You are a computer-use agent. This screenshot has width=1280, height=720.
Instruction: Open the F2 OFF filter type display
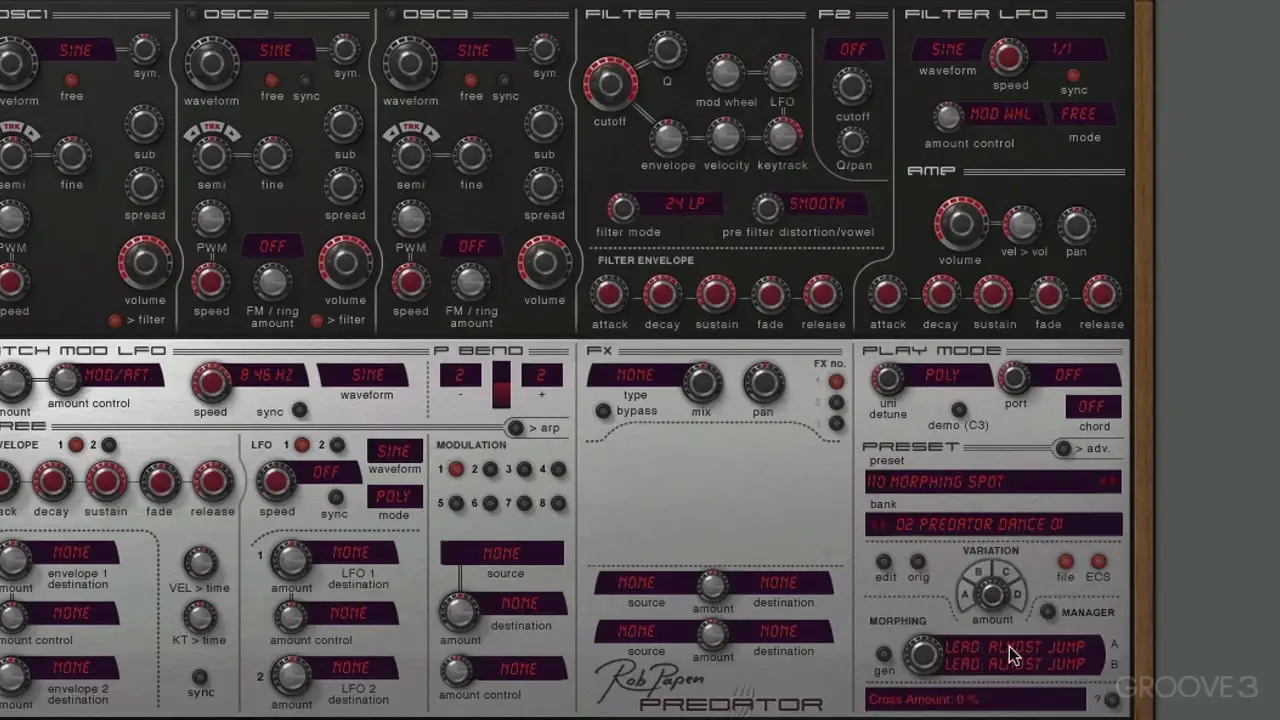[853, 49]
